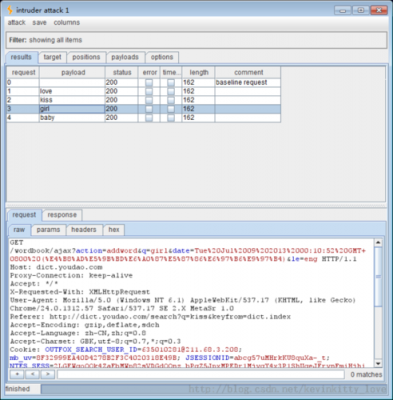Go to previous search match
The width and height of the screenshot is (393, 400).
[33, 374]
